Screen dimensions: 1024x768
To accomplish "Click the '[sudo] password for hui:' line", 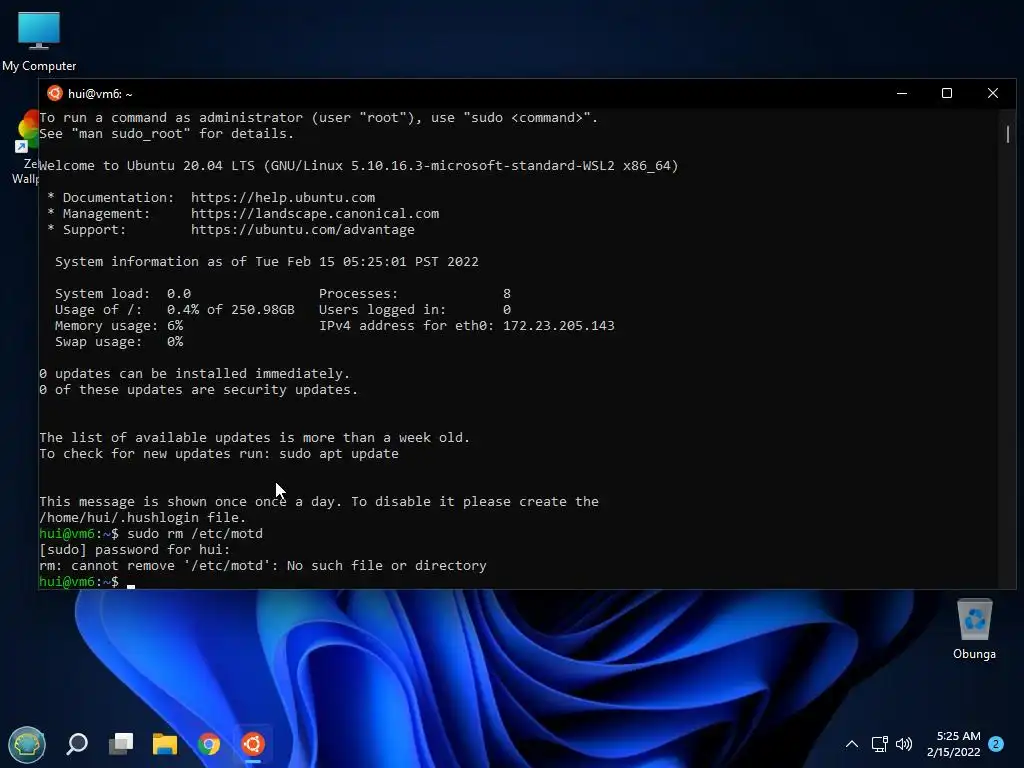I will click(135, 550).
